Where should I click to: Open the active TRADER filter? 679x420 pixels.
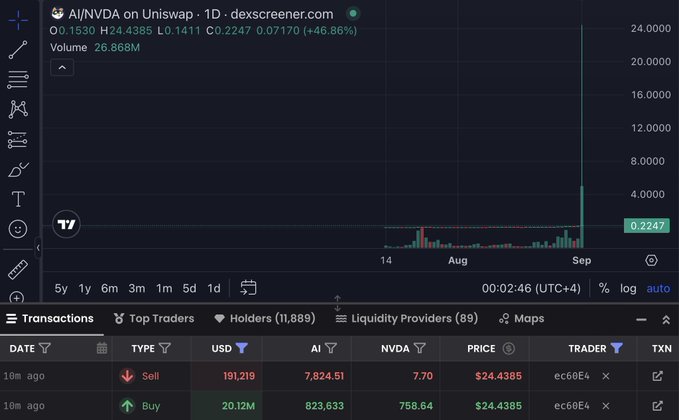617,348
